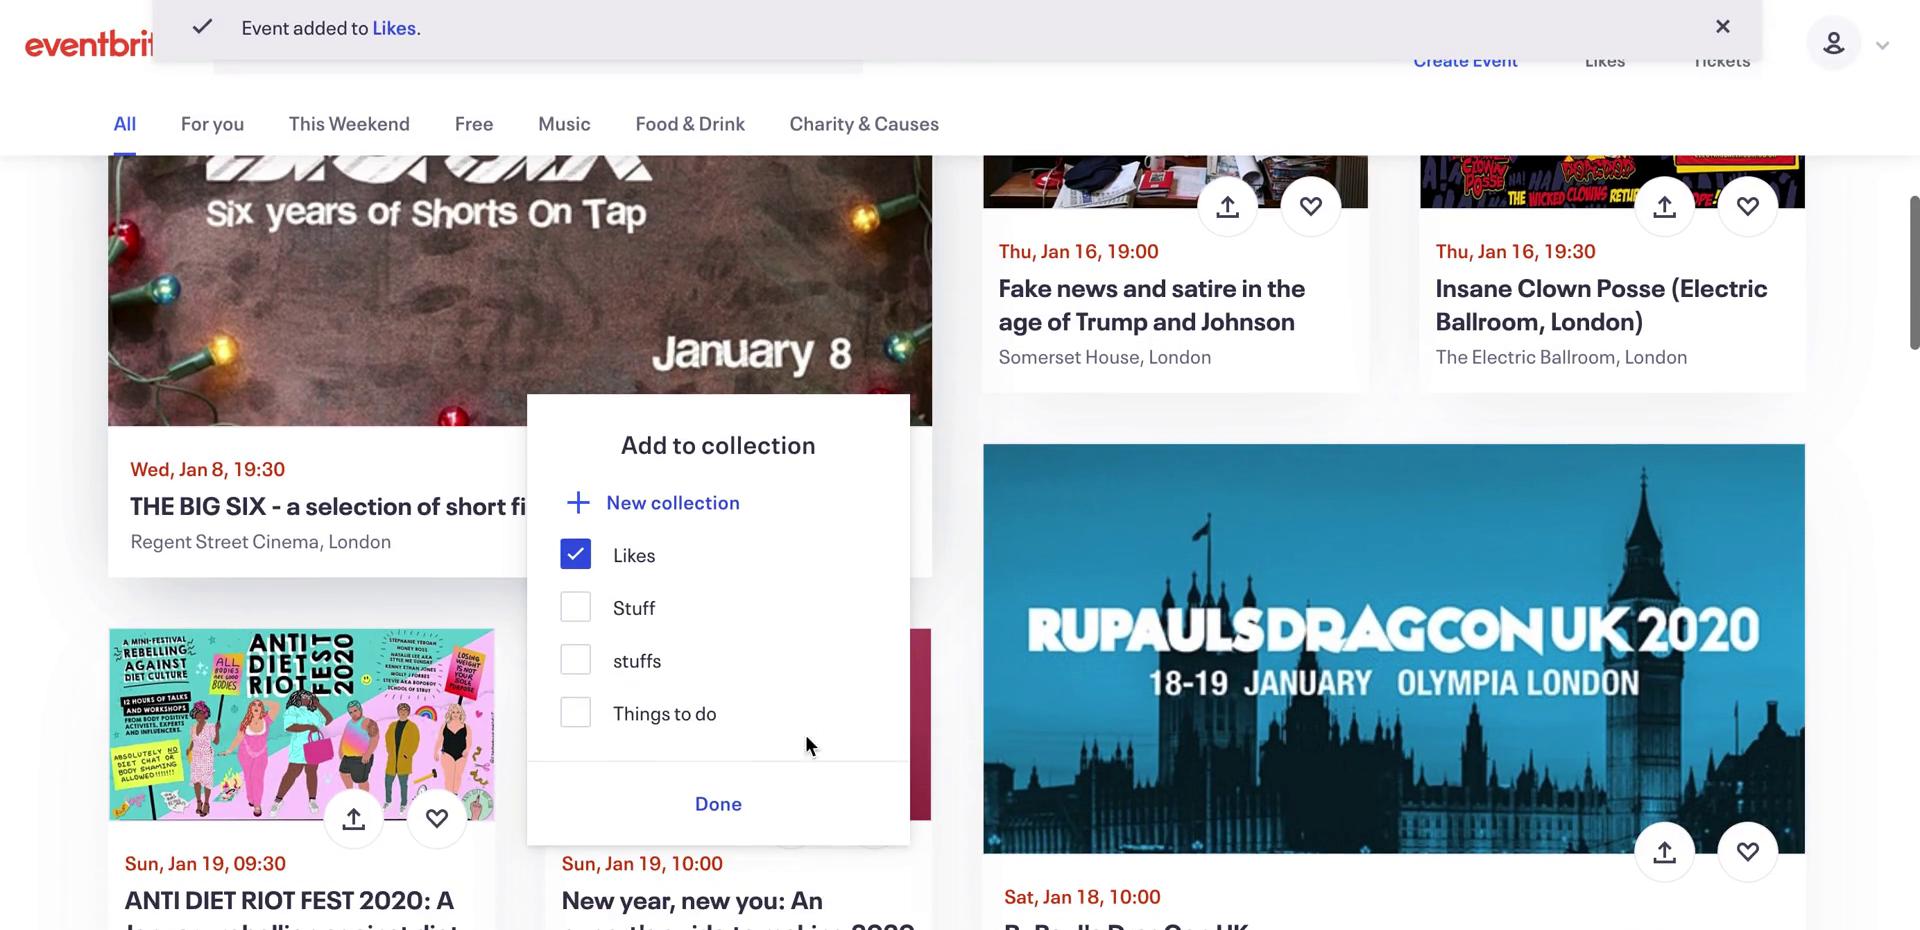This screenshot has width=1920, height=930.
Task: Switch to the For you tab
Action: pos(212,124)
